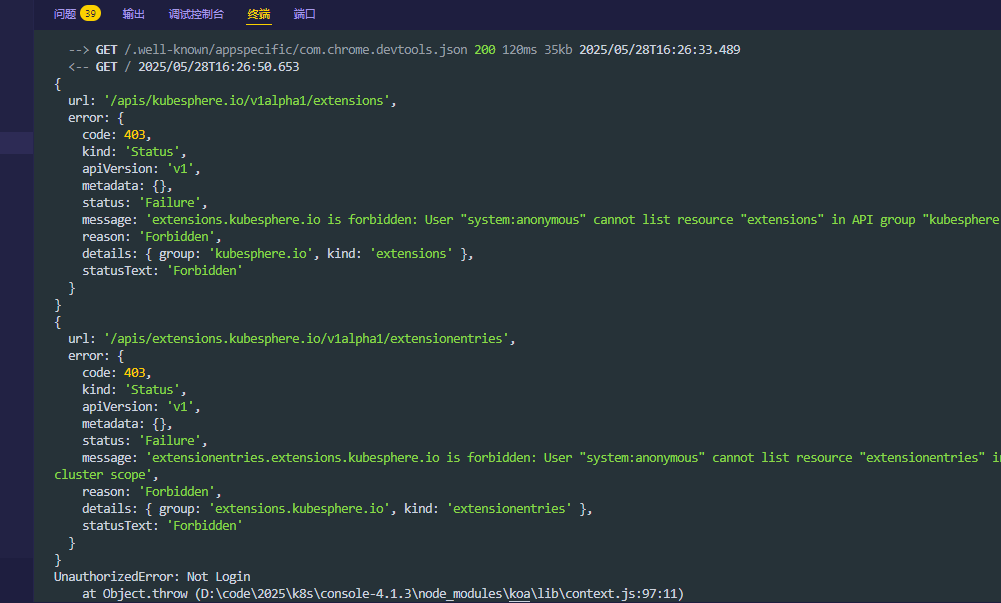1001x603 pixels.
Task: Click the wrapped text "cluster scope'"
Action: click(103, 475)
